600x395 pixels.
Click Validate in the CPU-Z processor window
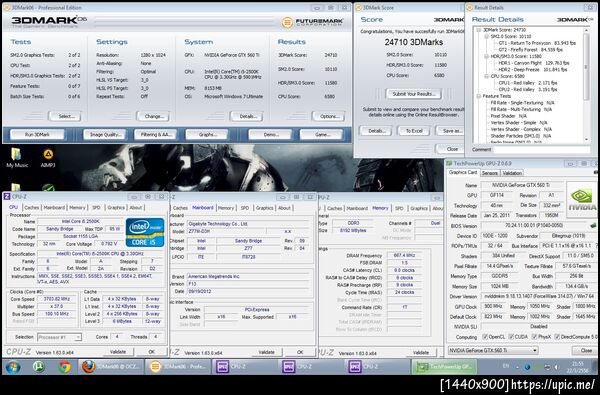tap(118, 351)
